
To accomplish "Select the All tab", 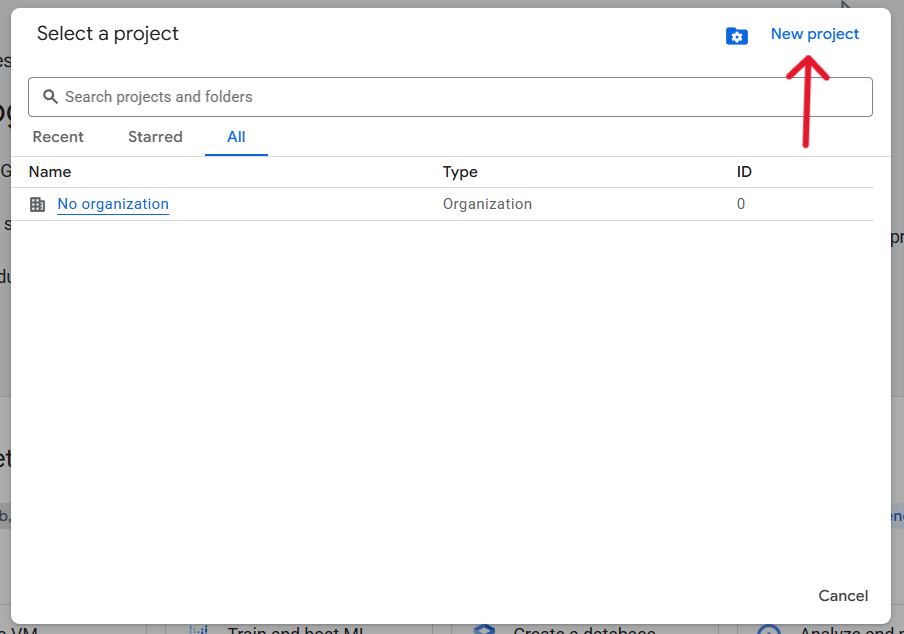I will coord(236,137).
